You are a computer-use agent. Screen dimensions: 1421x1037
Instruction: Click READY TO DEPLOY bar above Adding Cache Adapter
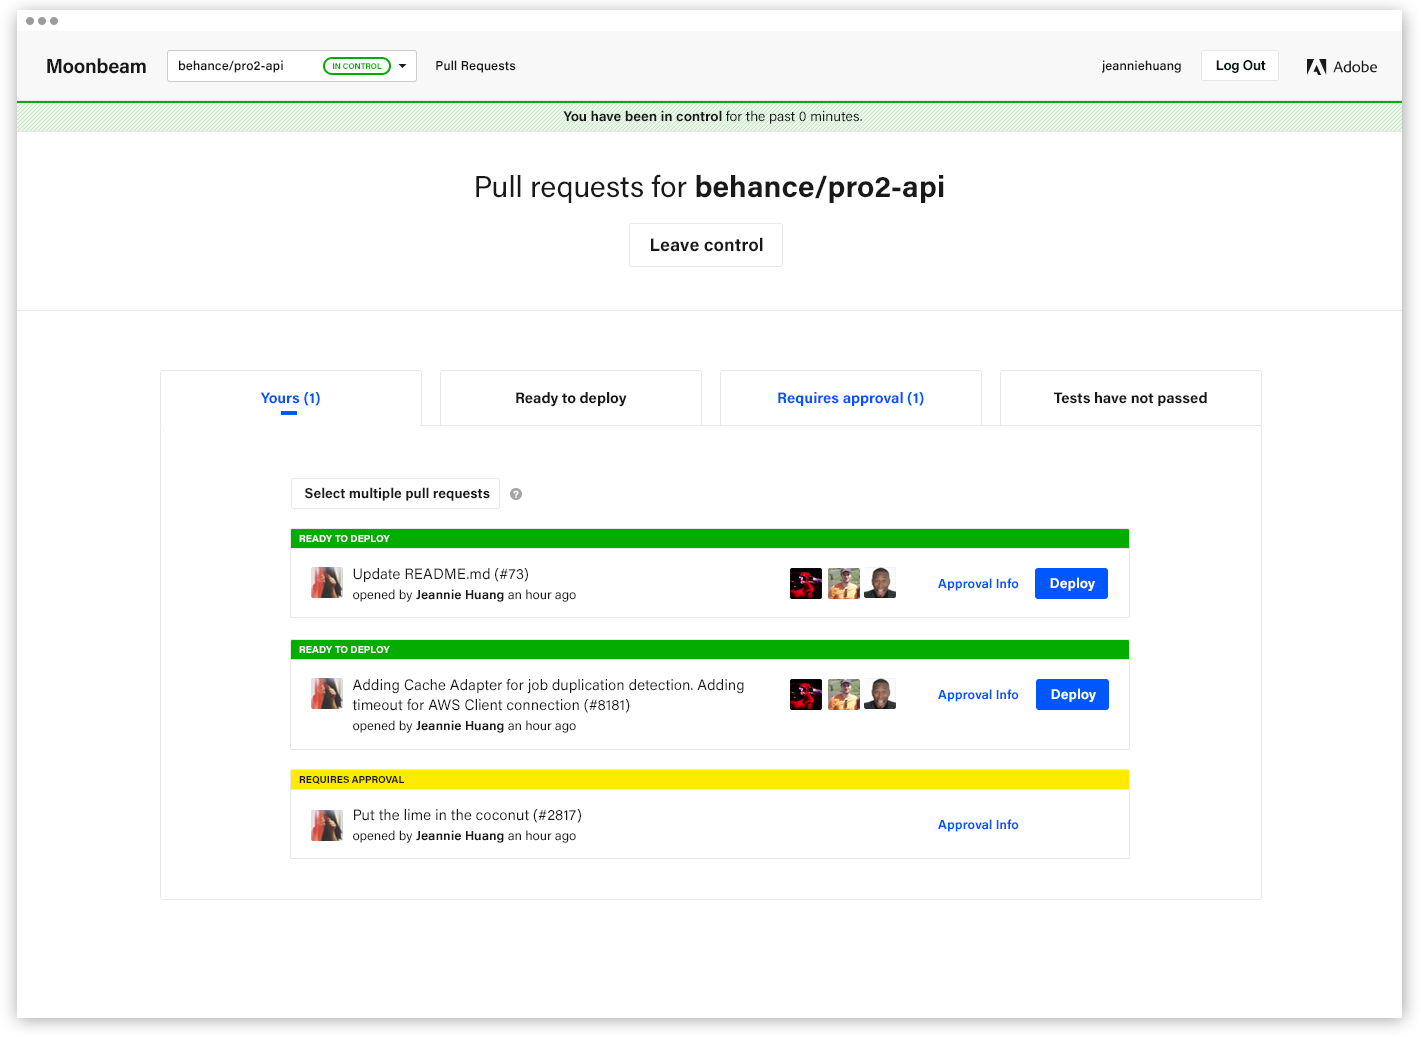coord(710,650)
